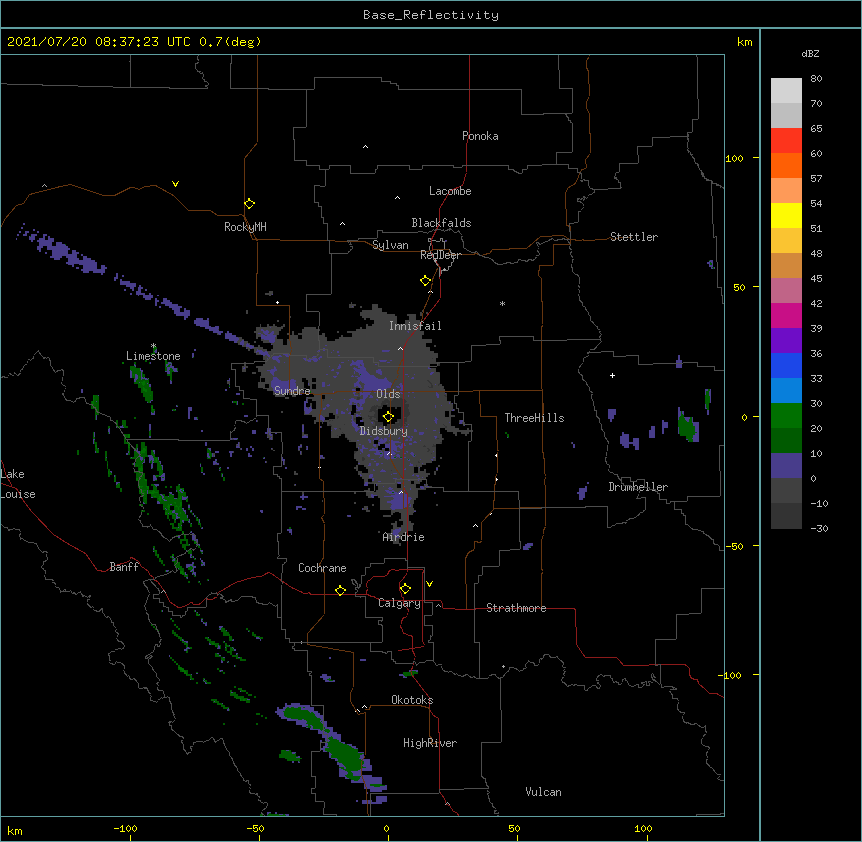Click the ThreeHills label
862x842 pixels.
534,418
